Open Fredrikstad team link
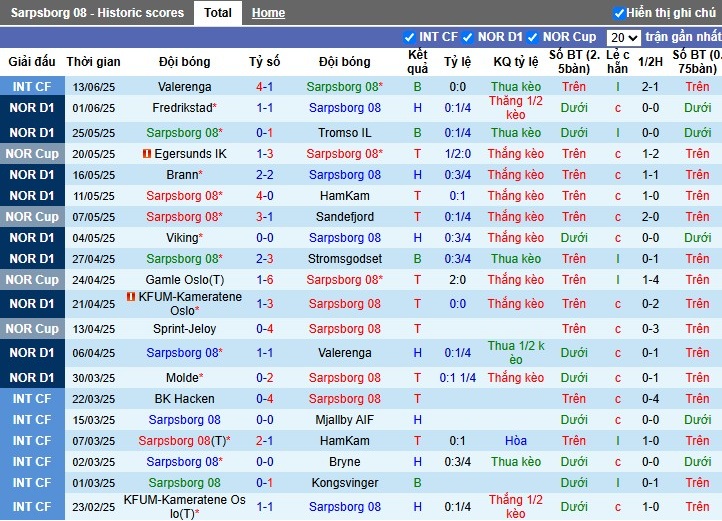Viewport: 722px width, 521px height. coord(182,108)
